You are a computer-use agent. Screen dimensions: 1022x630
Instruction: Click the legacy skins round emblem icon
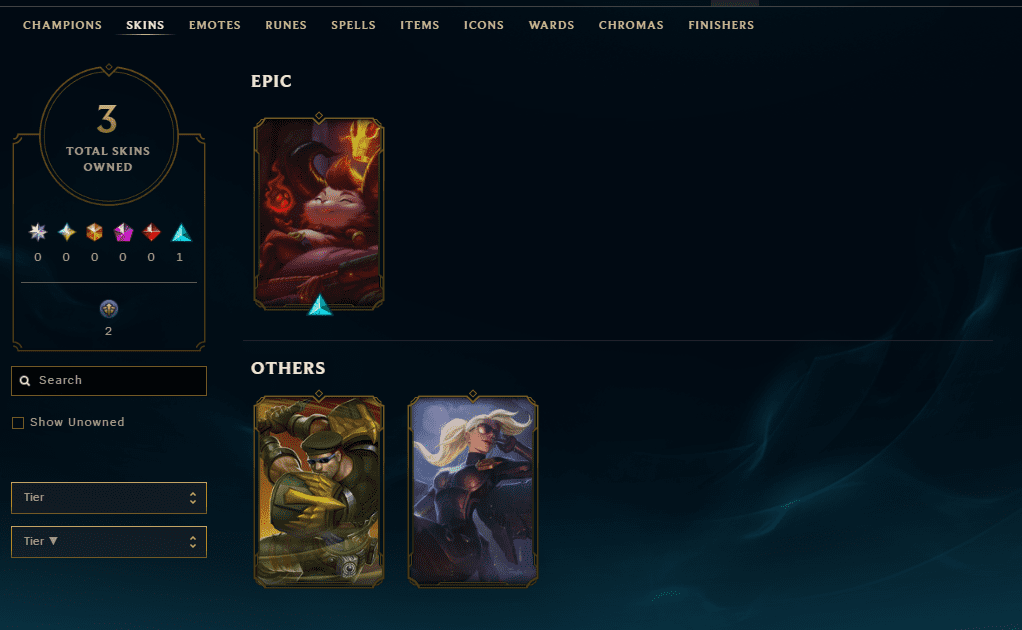(109, 309)
